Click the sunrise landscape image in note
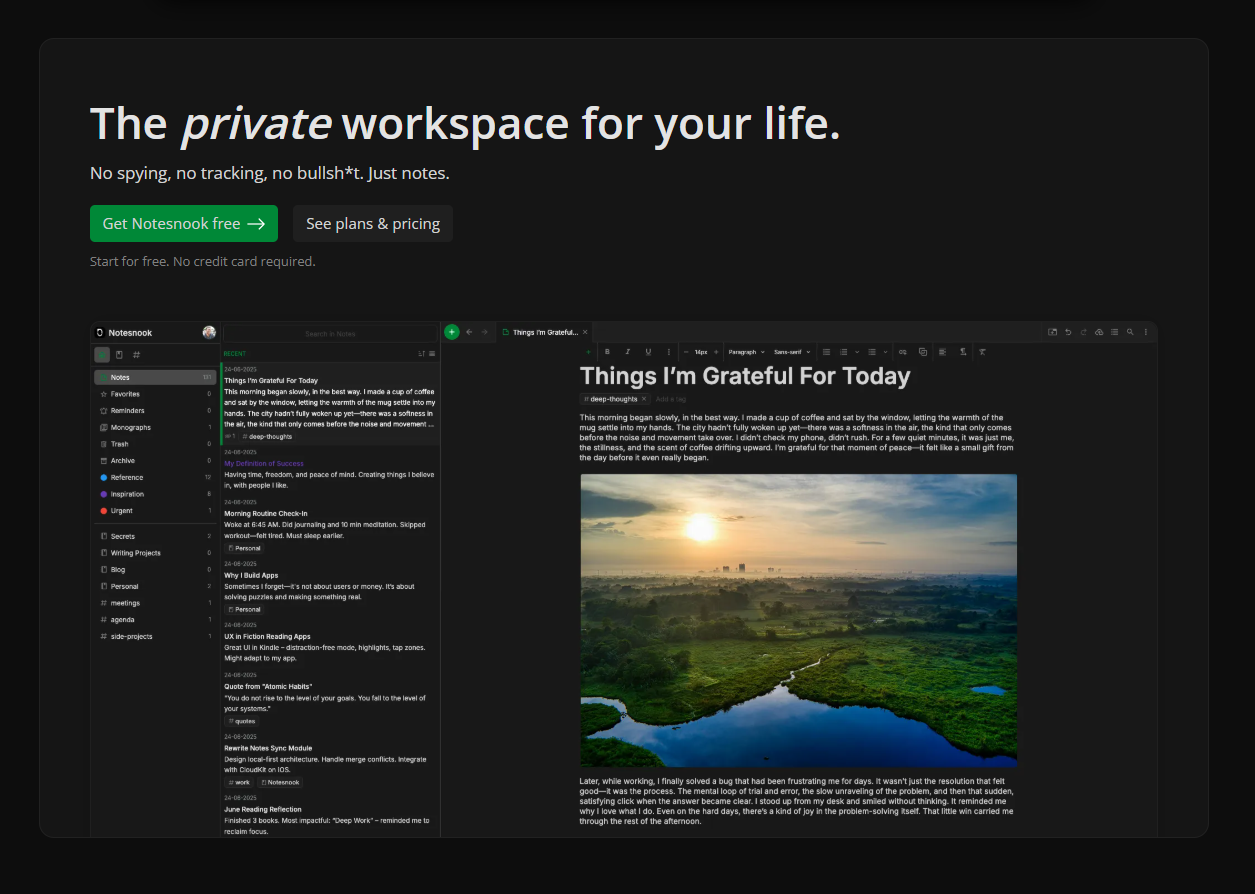Viewport: 1255px width, 894px height. [x=798, y=620]
